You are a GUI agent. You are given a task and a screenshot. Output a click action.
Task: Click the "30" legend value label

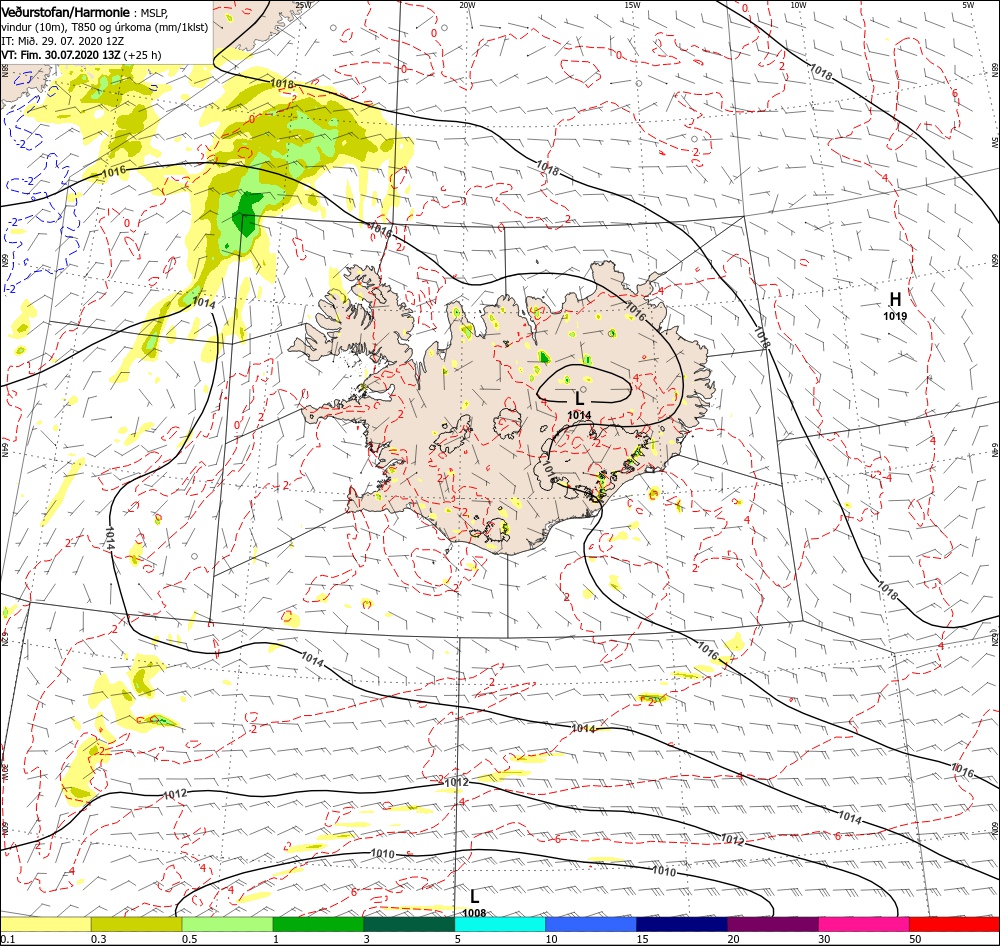click(x=825, y=939)
